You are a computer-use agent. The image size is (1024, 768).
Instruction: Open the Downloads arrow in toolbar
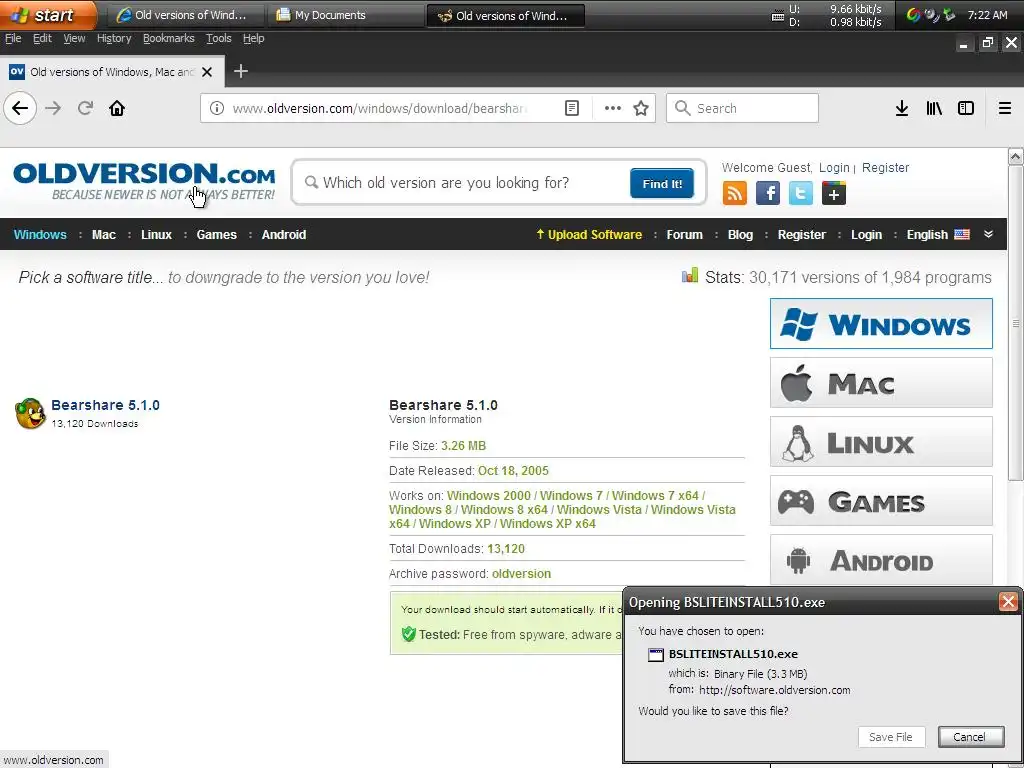[x=901, y=108]
